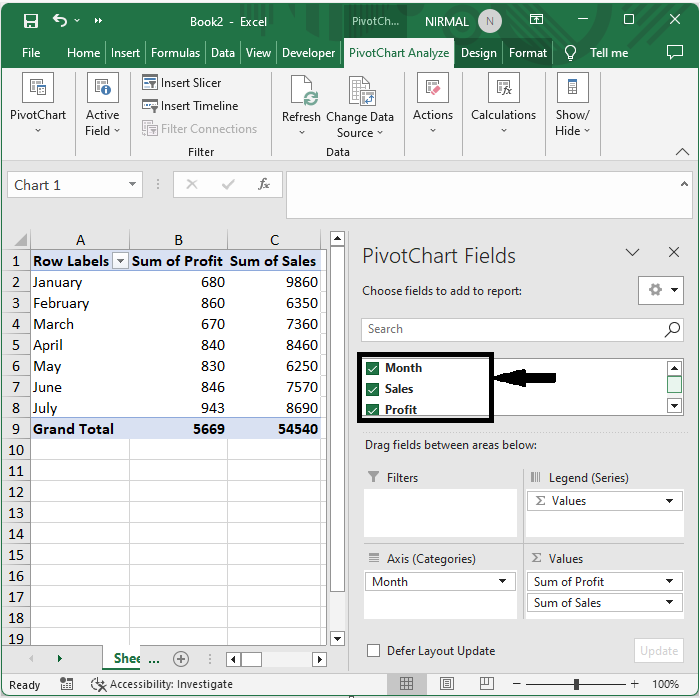Open the Format tab
Viewport: 700px width, 698px height.
click(528, 53)
